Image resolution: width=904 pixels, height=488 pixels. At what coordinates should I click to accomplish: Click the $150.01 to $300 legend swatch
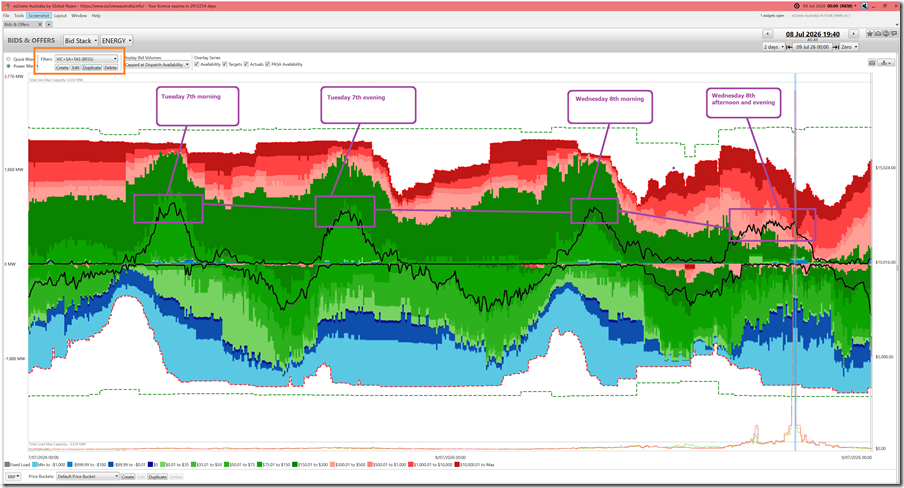click(295, 464)
